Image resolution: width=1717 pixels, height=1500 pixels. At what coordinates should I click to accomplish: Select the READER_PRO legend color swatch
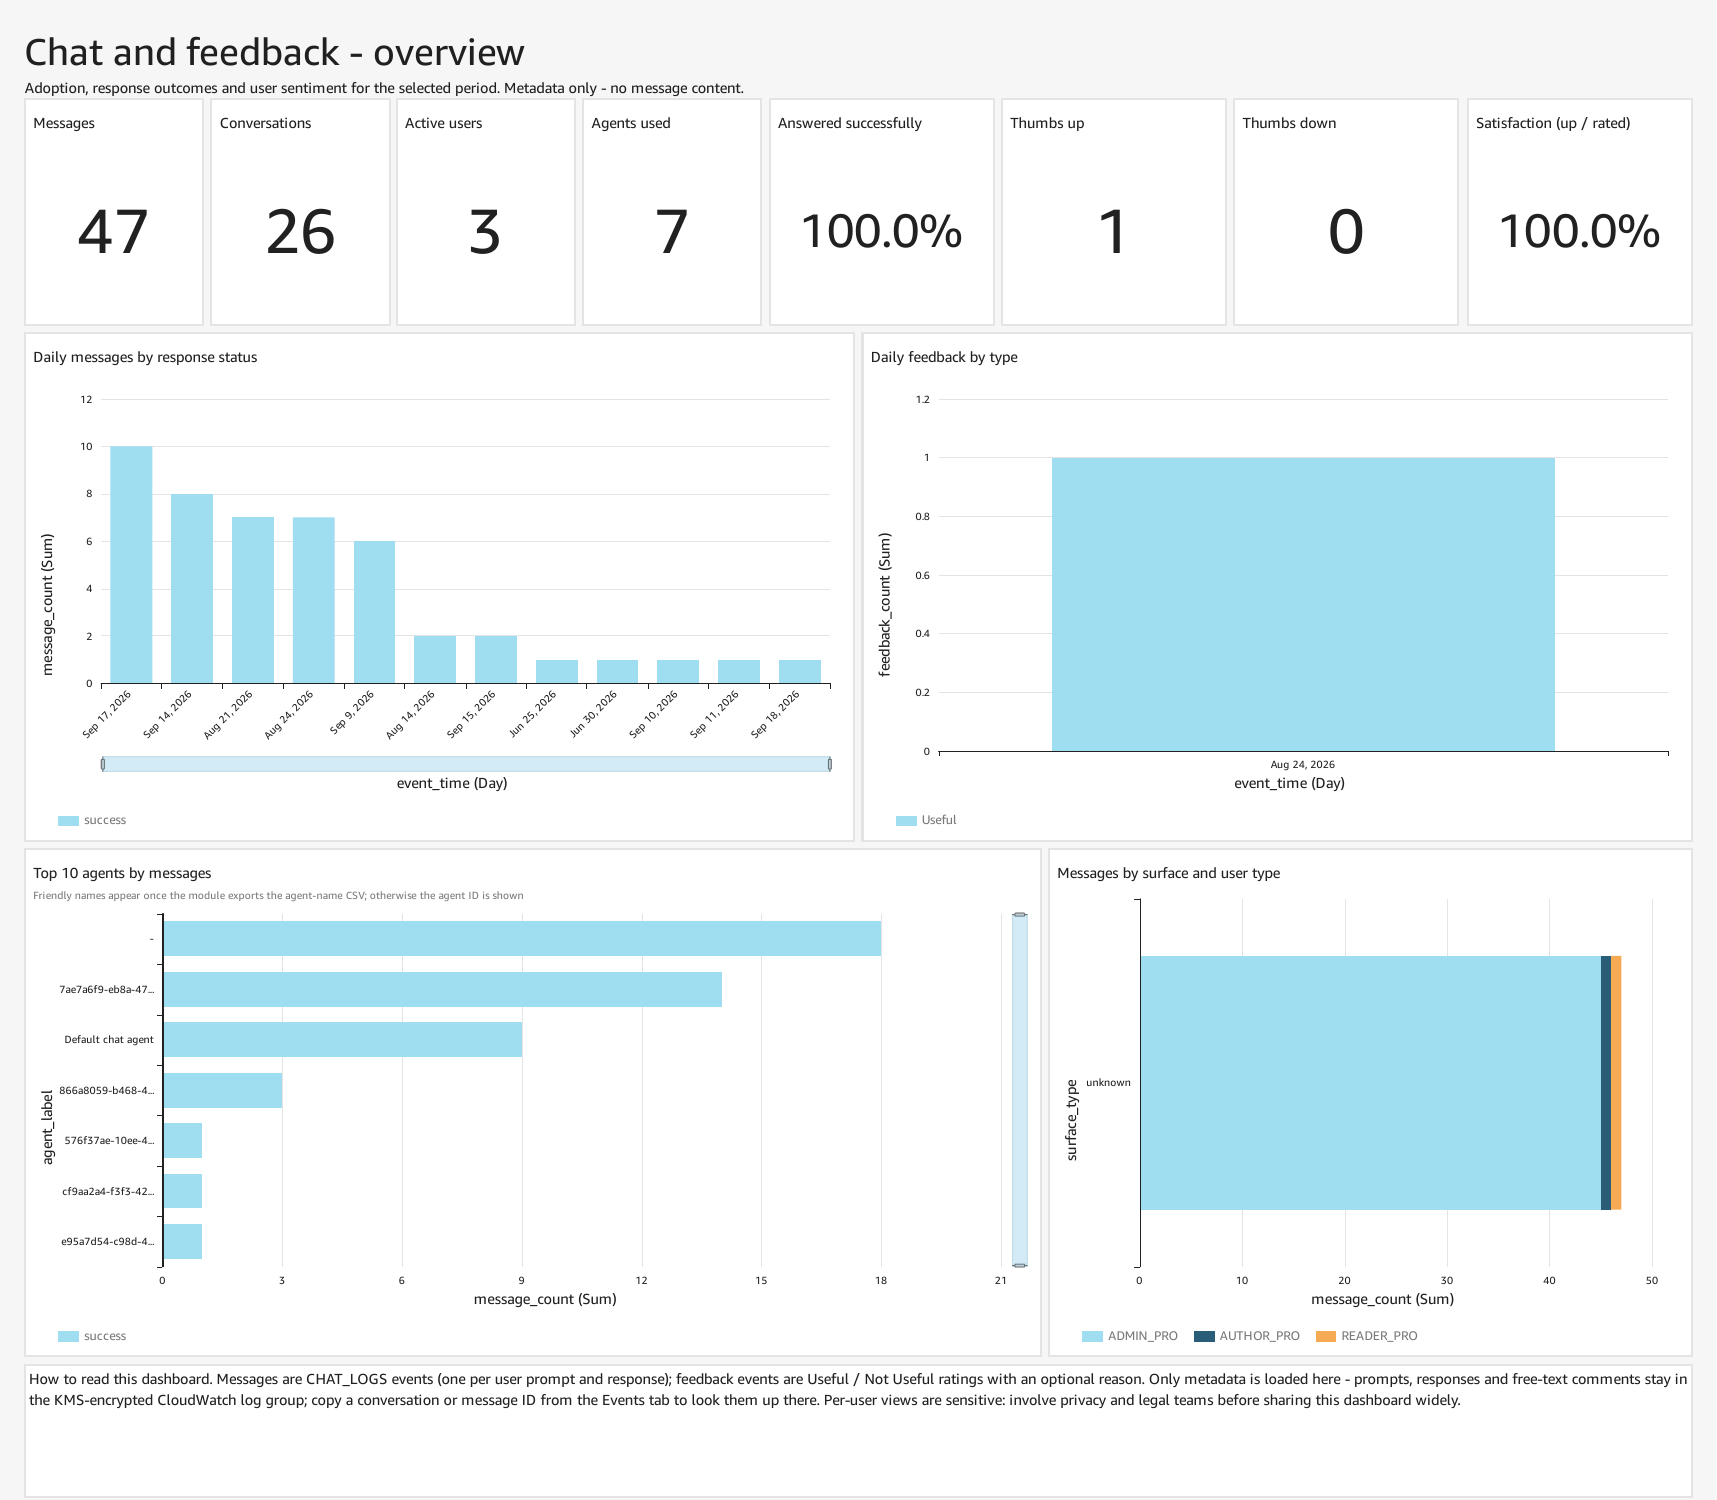(x=1326, y=1337)
